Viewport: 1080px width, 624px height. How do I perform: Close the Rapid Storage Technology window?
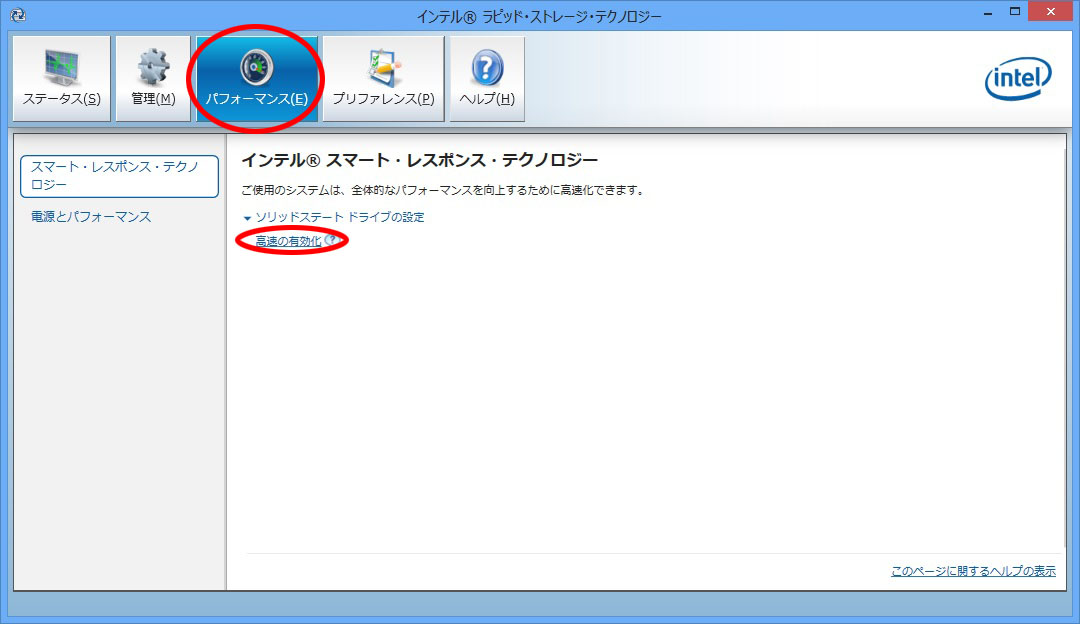(1053, 12)
